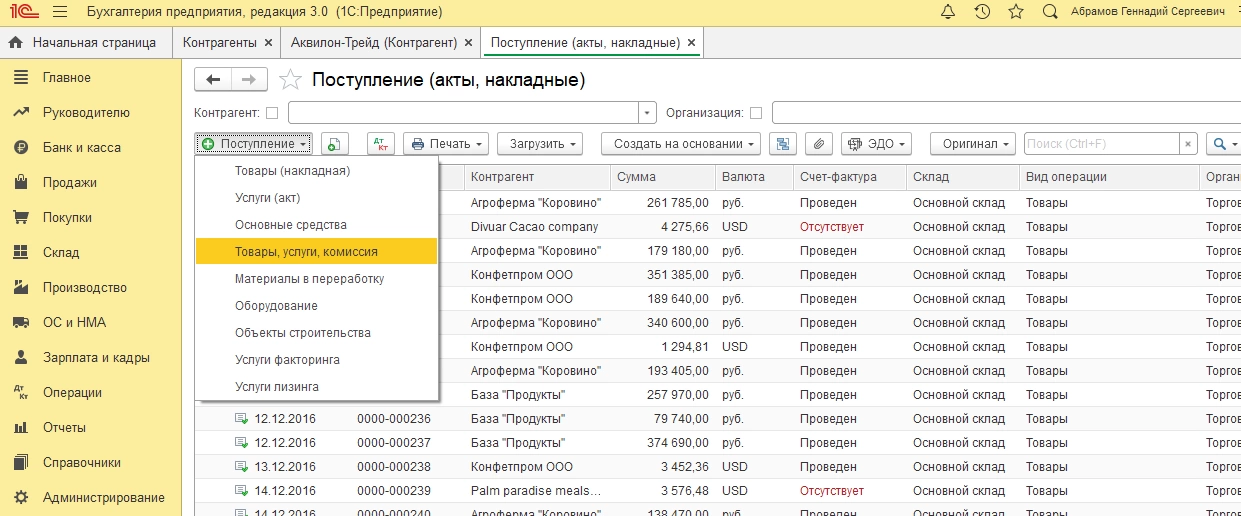Enable the Контрагент filter checkbox
Image resolution: width=1241 pixels, height=516 pixels.
click(271, 113)
